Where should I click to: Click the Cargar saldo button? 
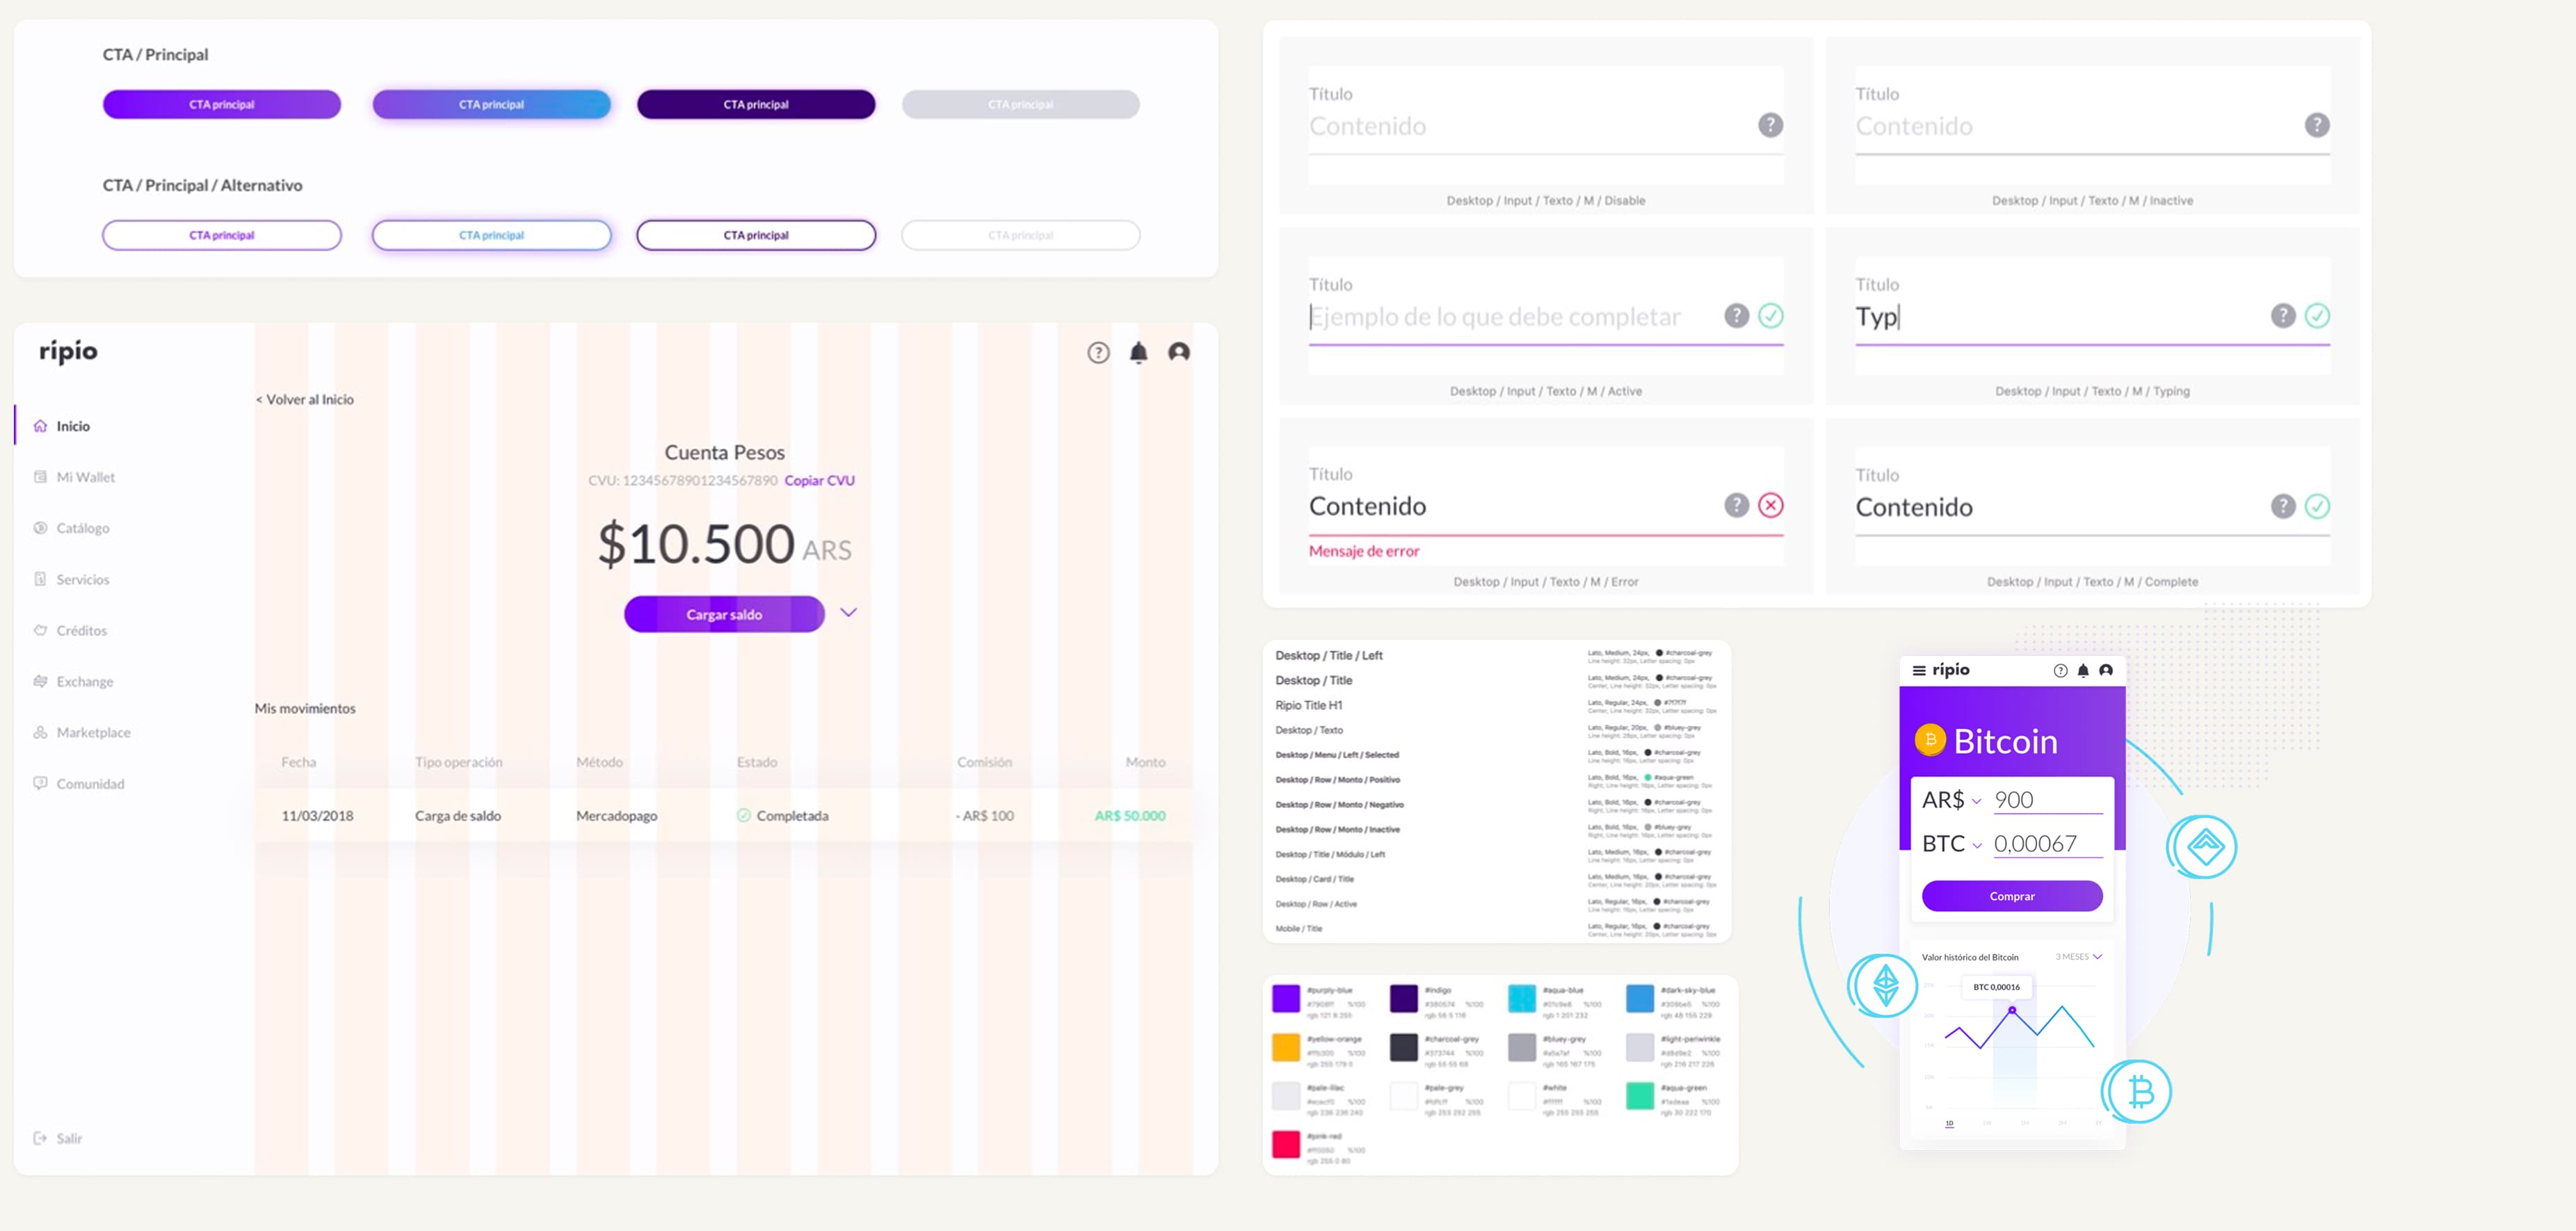click(724, 614)
